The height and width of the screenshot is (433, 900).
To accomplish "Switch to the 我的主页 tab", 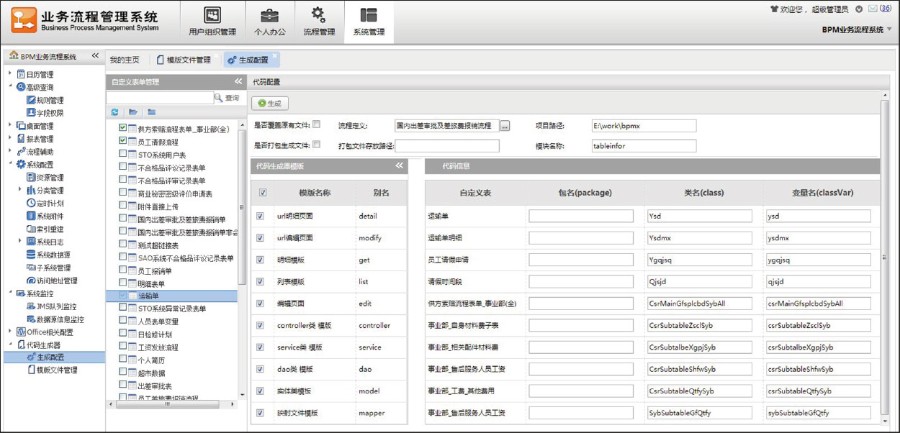I will click(x=125, y=60).
